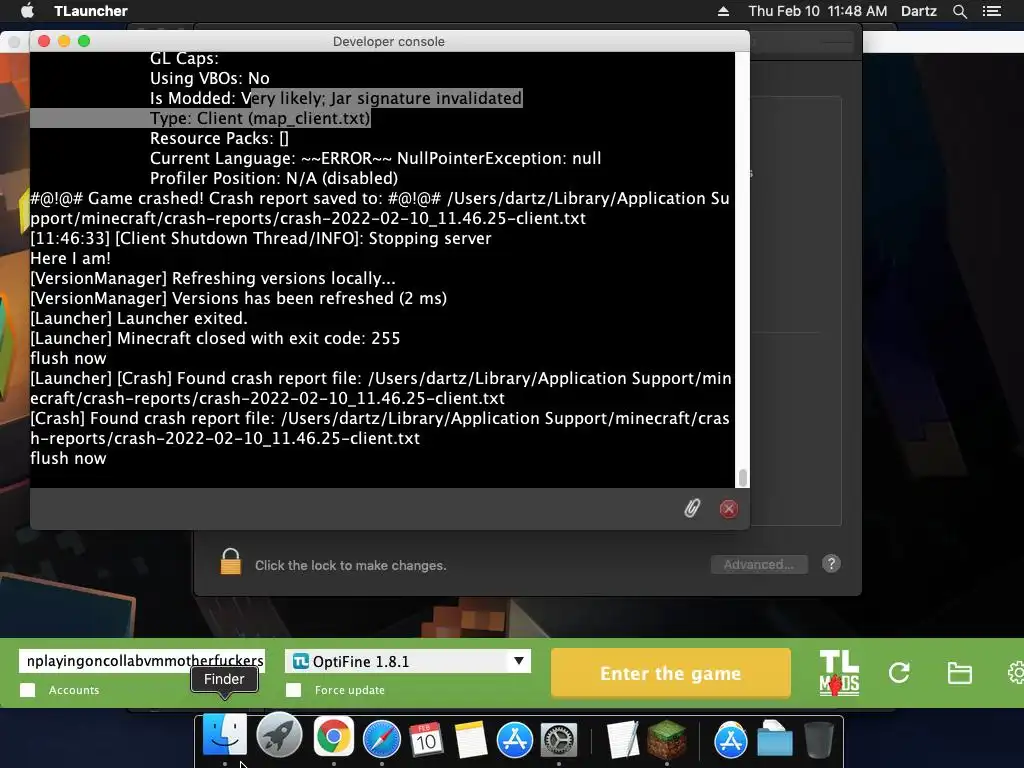This screenshot has width=1024, height=768.
Task: Open the TLauncher menu bar item
Action: (x=91, y=11)
